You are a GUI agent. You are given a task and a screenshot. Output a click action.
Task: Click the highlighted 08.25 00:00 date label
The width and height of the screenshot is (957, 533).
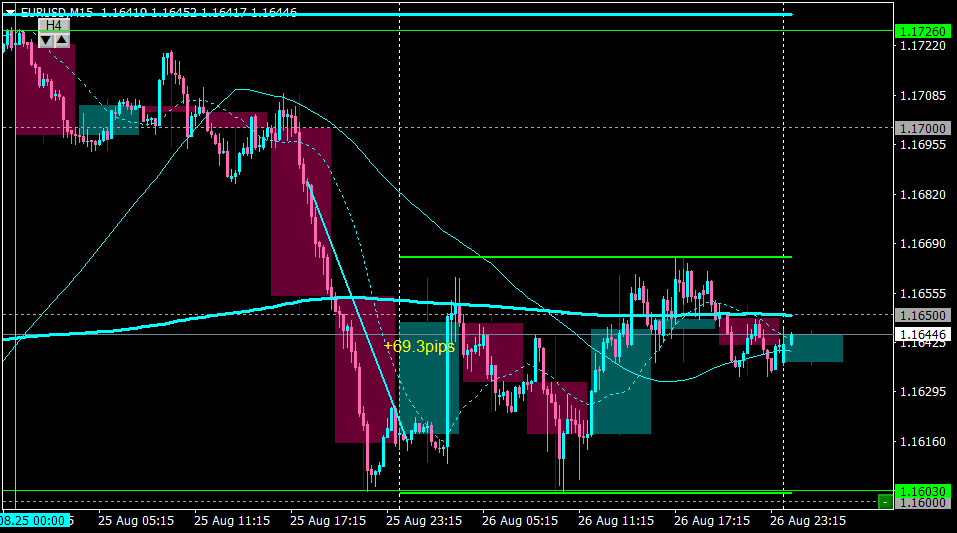[35, 521]
